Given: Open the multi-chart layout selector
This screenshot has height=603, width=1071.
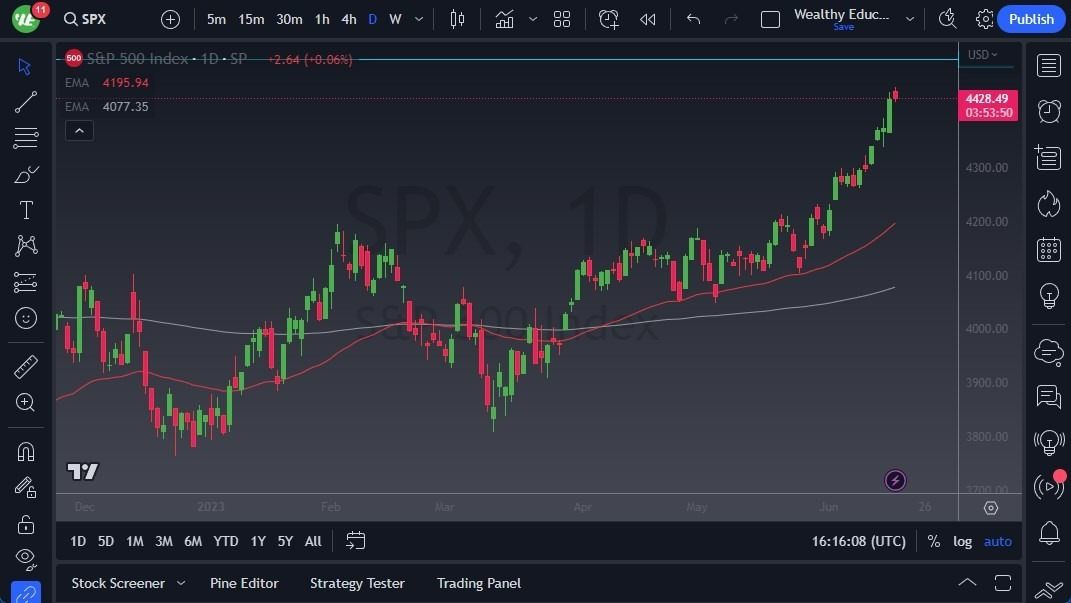Looking at the screenshot, I should pos(562,19).
